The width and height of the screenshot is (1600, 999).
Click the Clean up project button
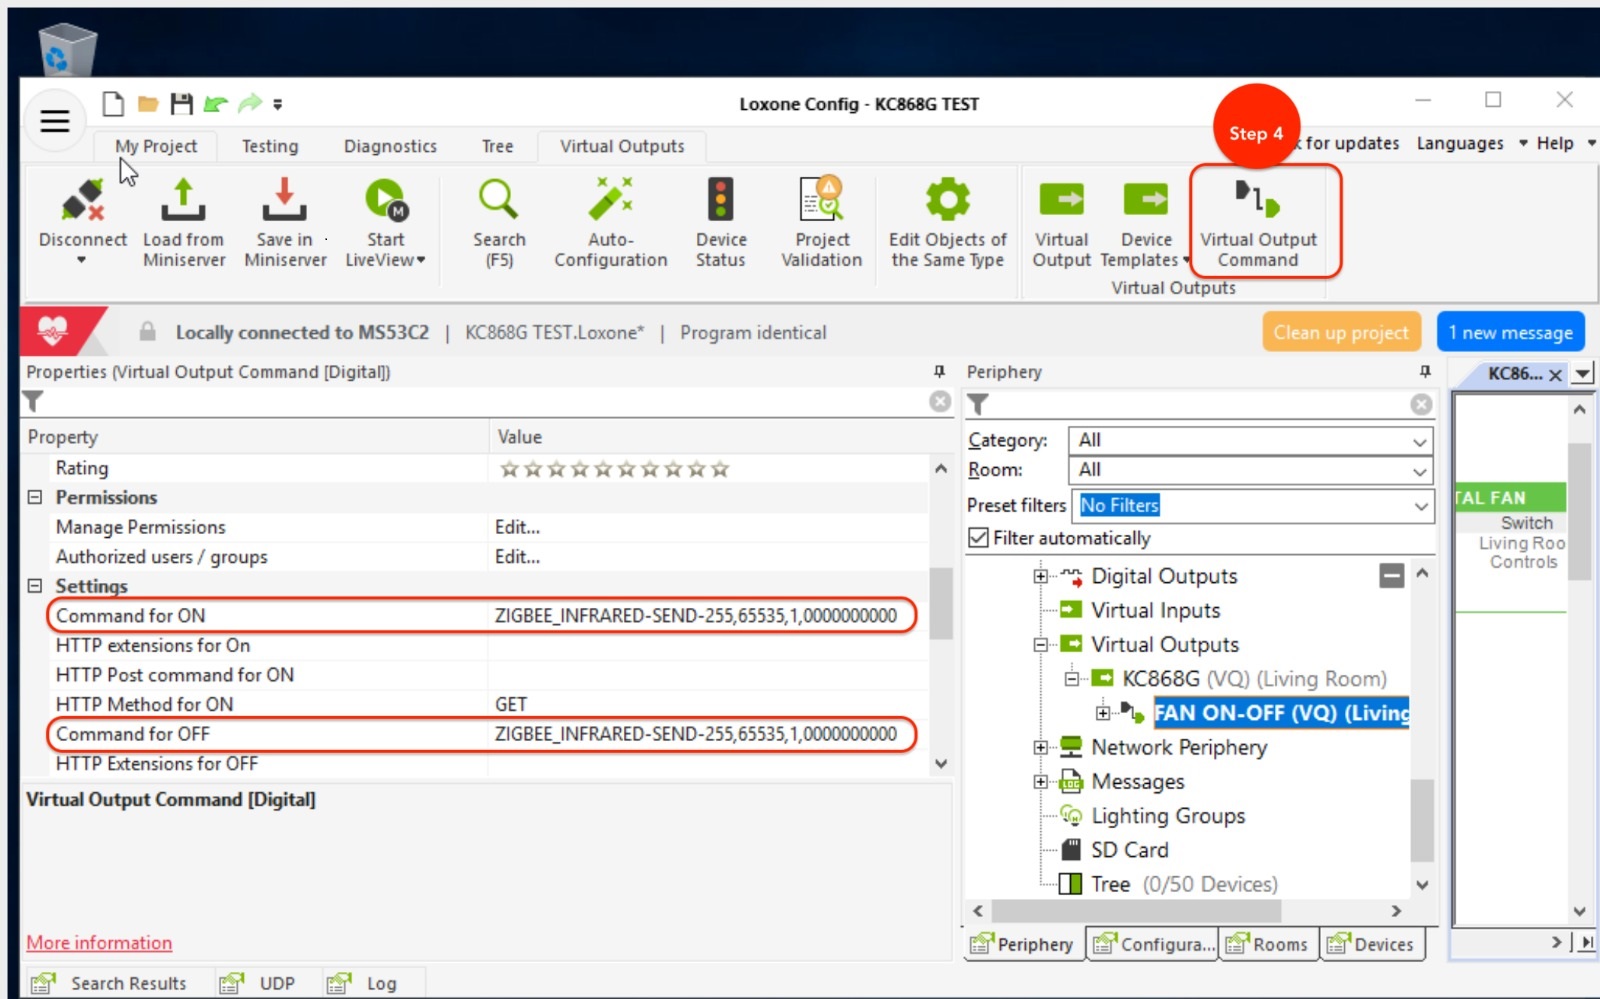1340,333
